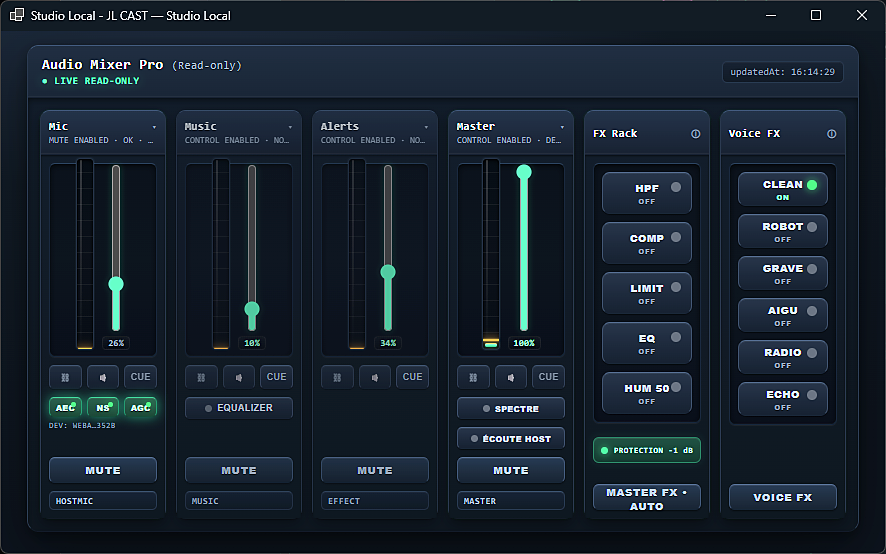This screenshot has width=886, height=554.
Task: Click the Studio Local app icon in title bar
Action: (x=17, y=15)
